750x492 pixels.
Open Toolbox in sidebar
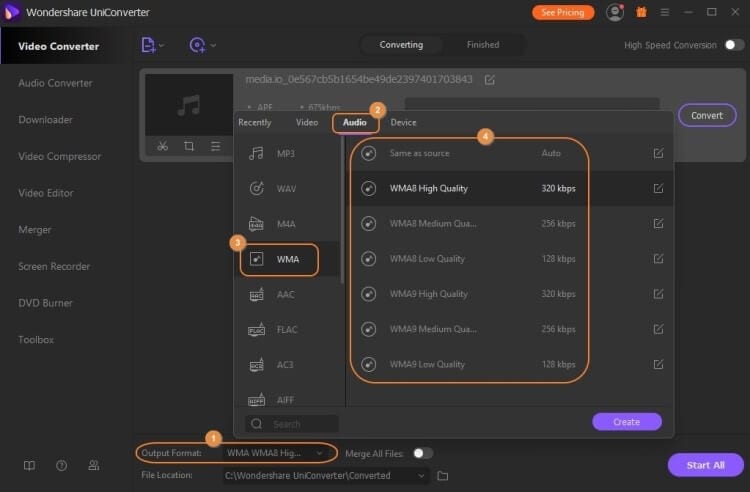click(36, 339)
